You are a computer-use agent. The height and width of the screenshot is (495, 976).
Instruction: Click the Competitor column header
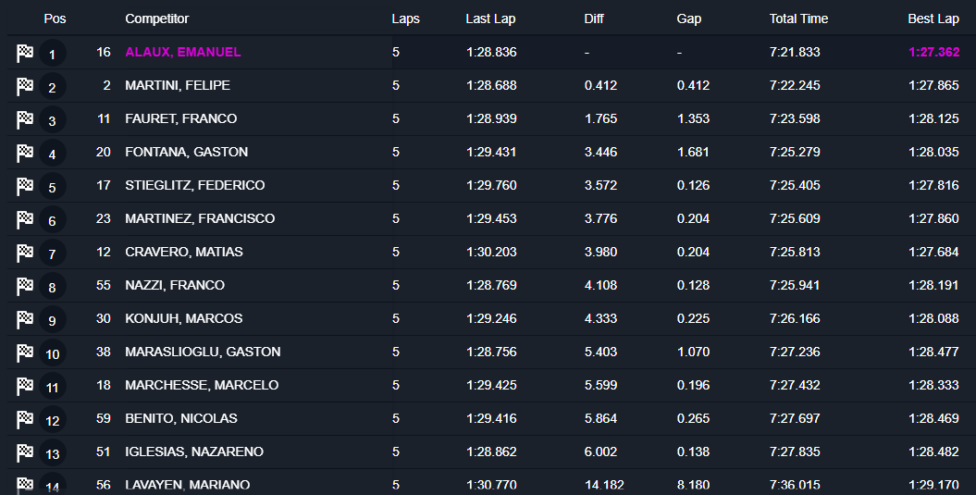tap(157, 19)
